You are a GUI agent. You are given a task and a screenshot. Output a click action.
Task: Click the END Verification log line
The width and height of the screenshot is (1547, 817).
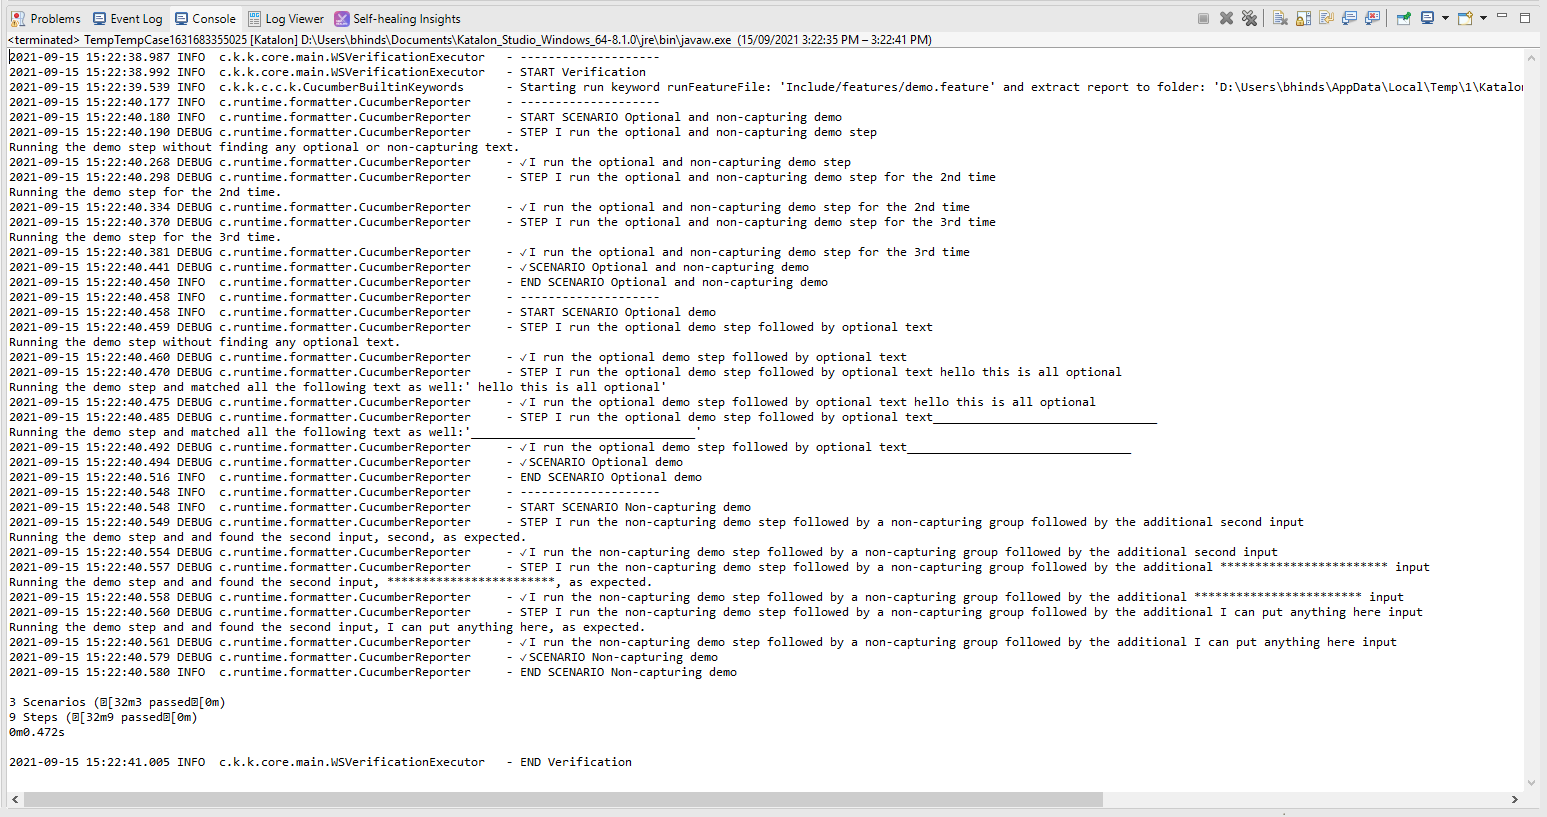coord(320,761)
